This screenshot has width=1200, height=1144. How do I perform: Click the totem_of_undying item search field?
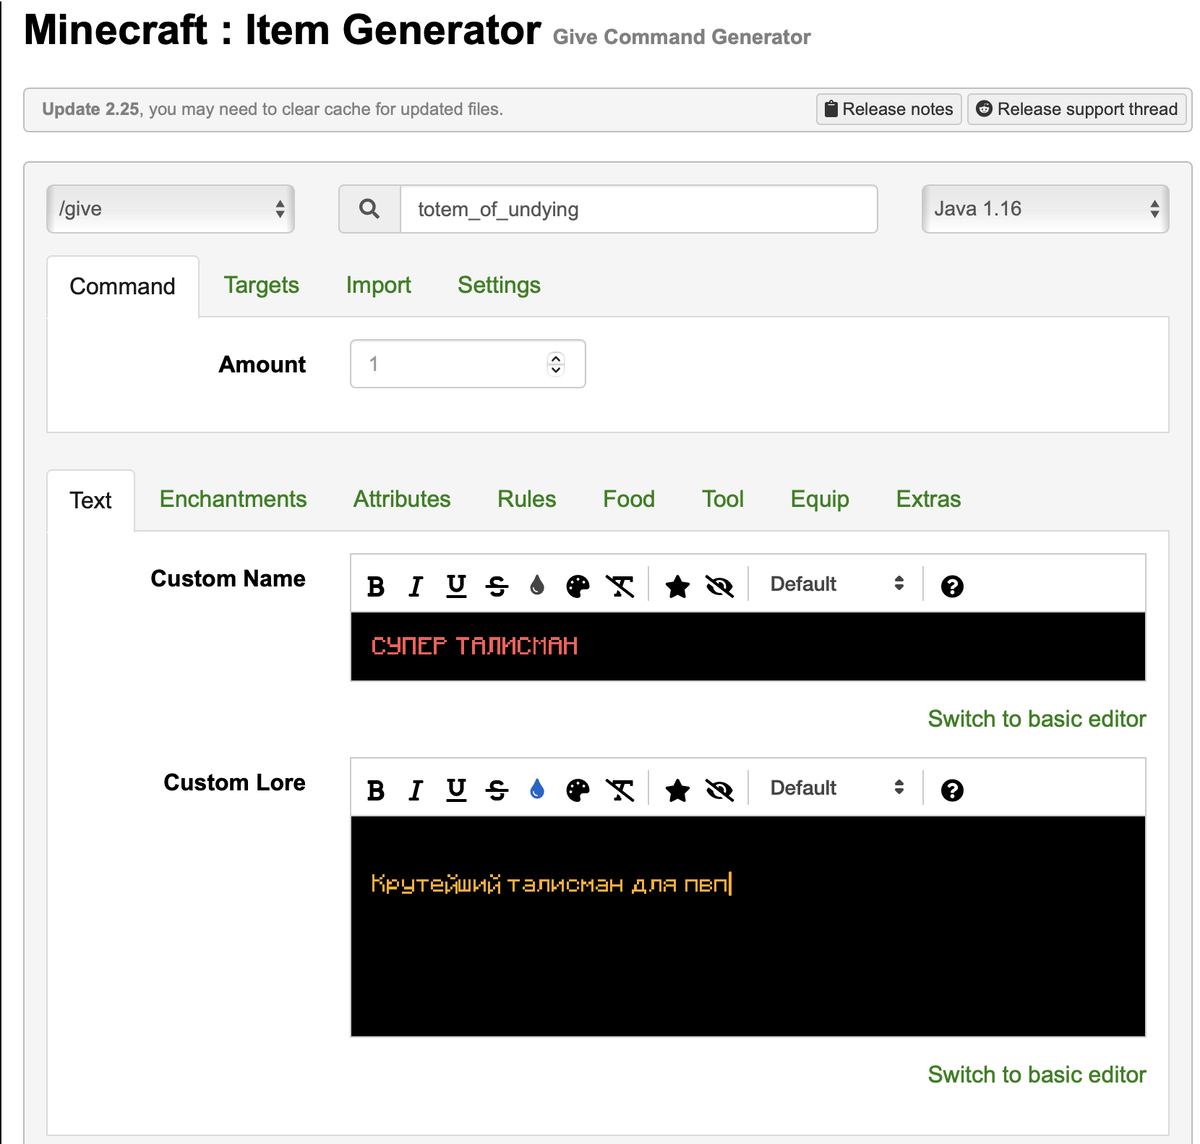click(x=639, y=209)
